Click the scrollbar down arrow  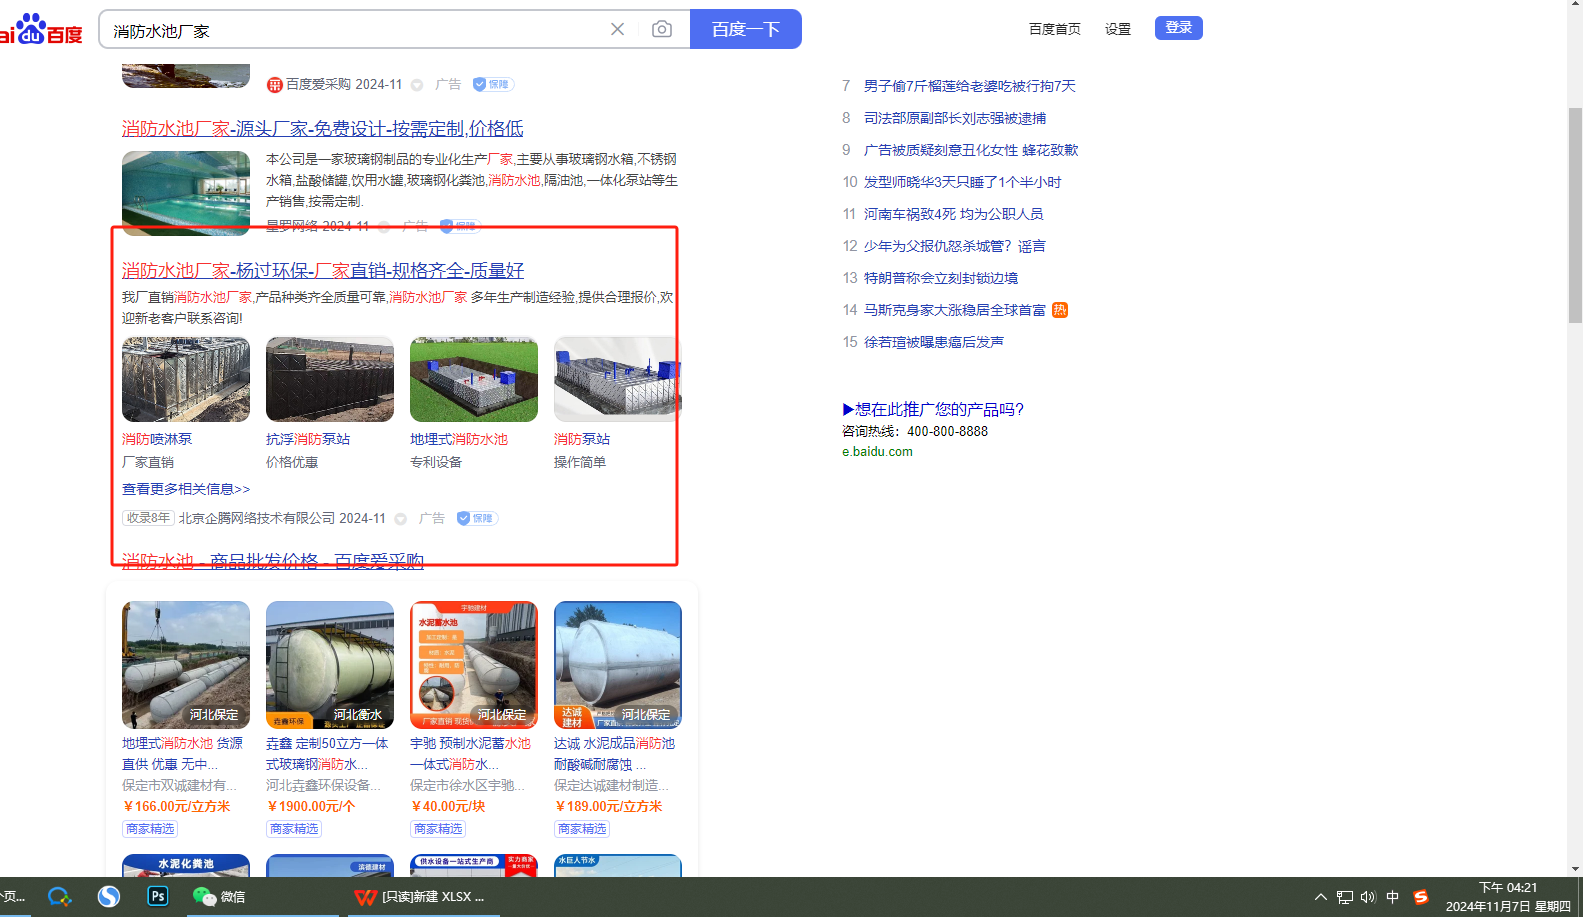pyautogui.click(x=1575, y=869)
